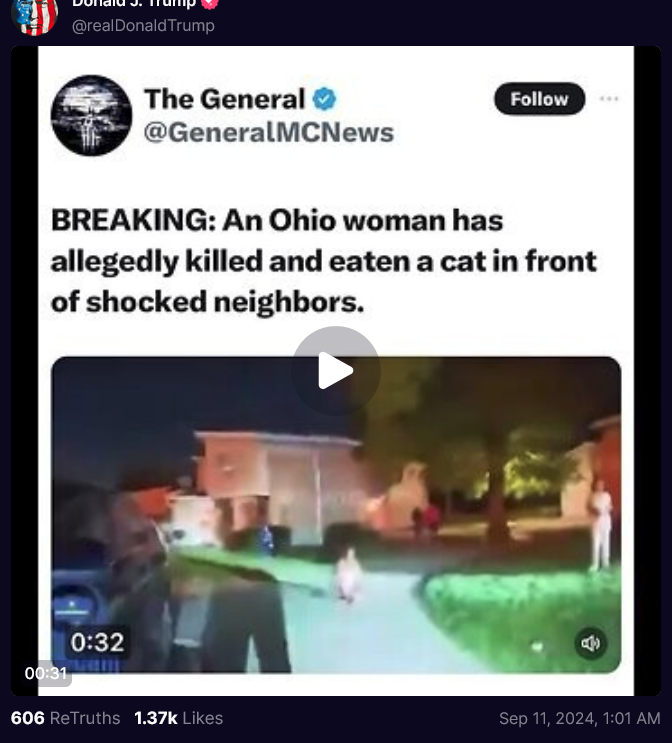672x743 pixels.
Task: Click the Follow button
Action: 539,99
